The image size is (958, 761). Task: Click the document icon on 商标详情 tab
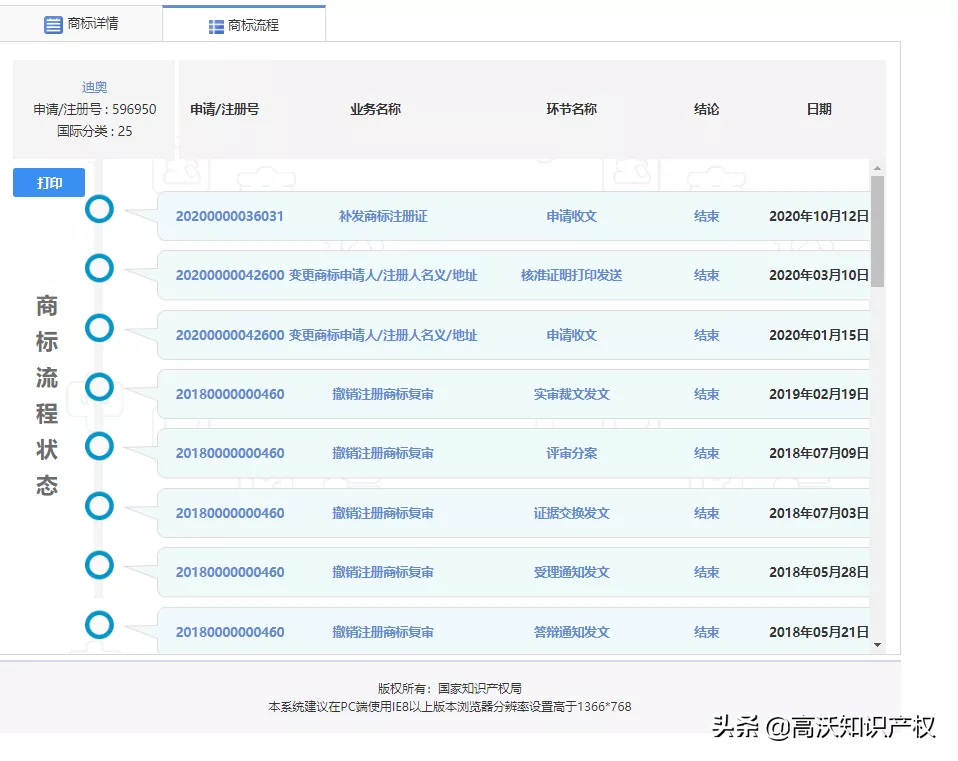click(x=55, y=23)
